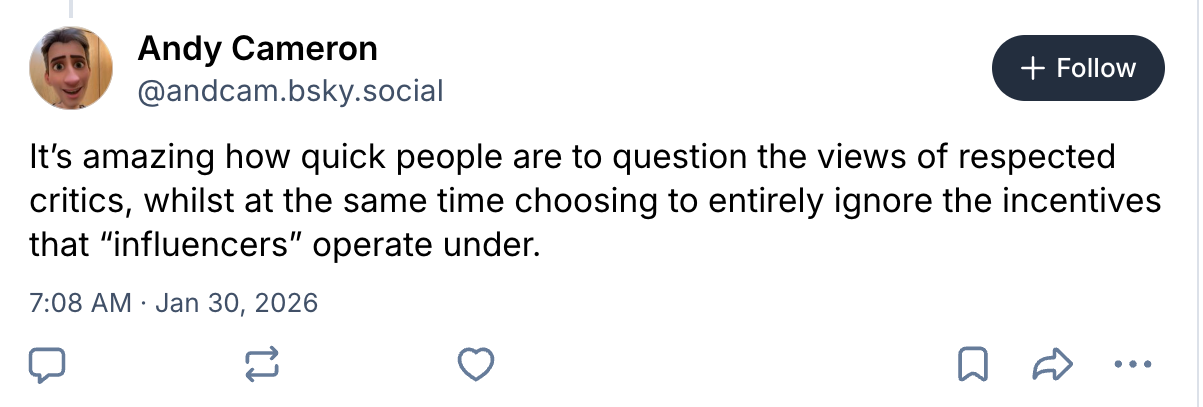Like the post with the heart icon
Screen dimensions: 1203x407
(x=476, y=366)
